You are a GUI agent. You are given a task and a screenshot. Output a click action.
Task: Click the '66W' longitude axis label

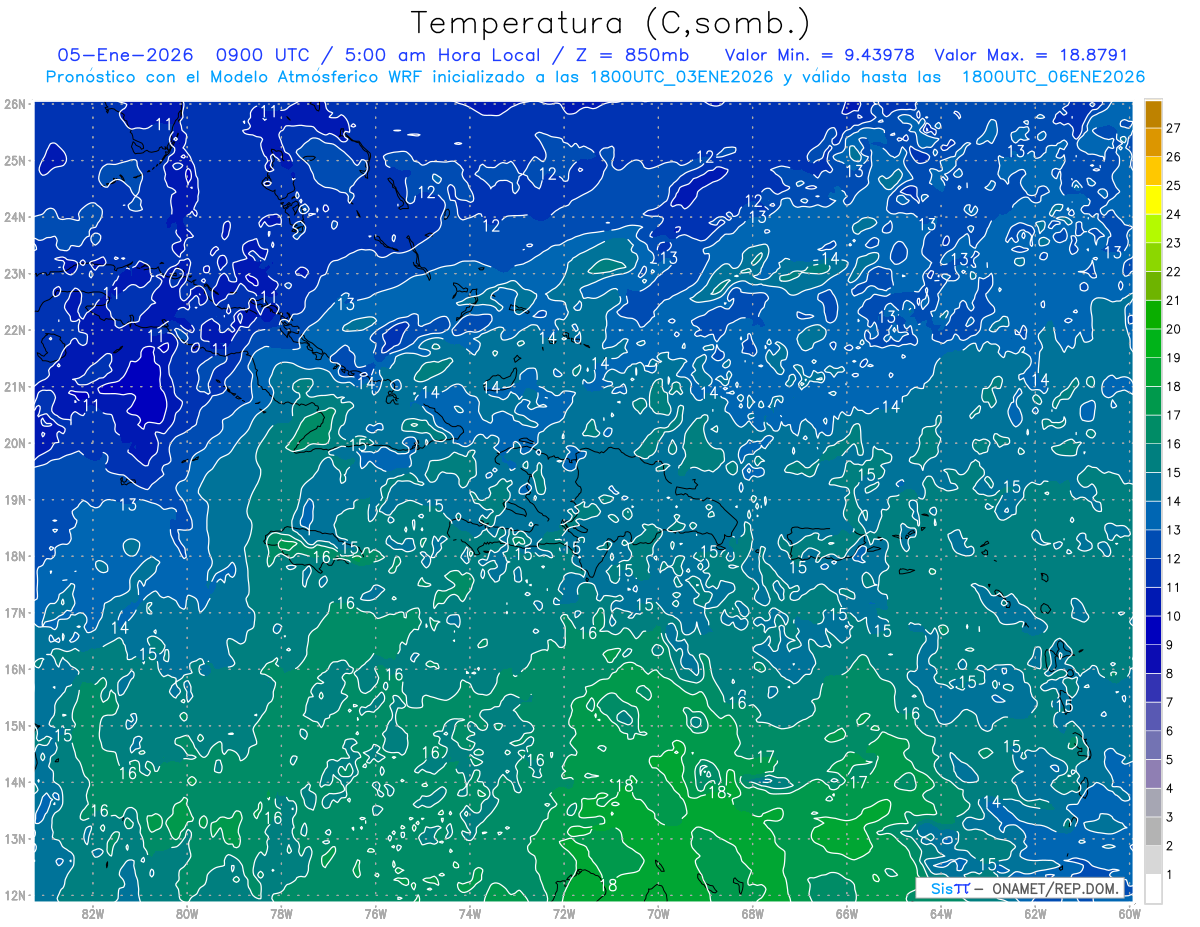coord(846,913)
